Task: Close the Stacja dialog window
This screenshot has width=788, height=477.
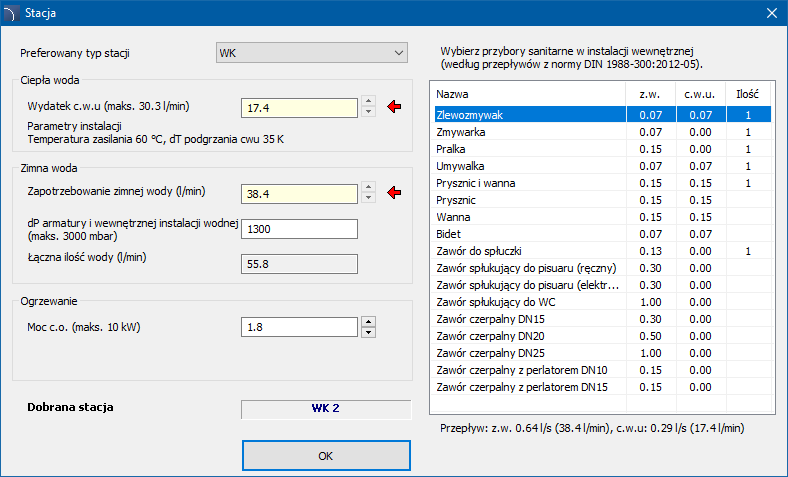Action: pos(771,13)
